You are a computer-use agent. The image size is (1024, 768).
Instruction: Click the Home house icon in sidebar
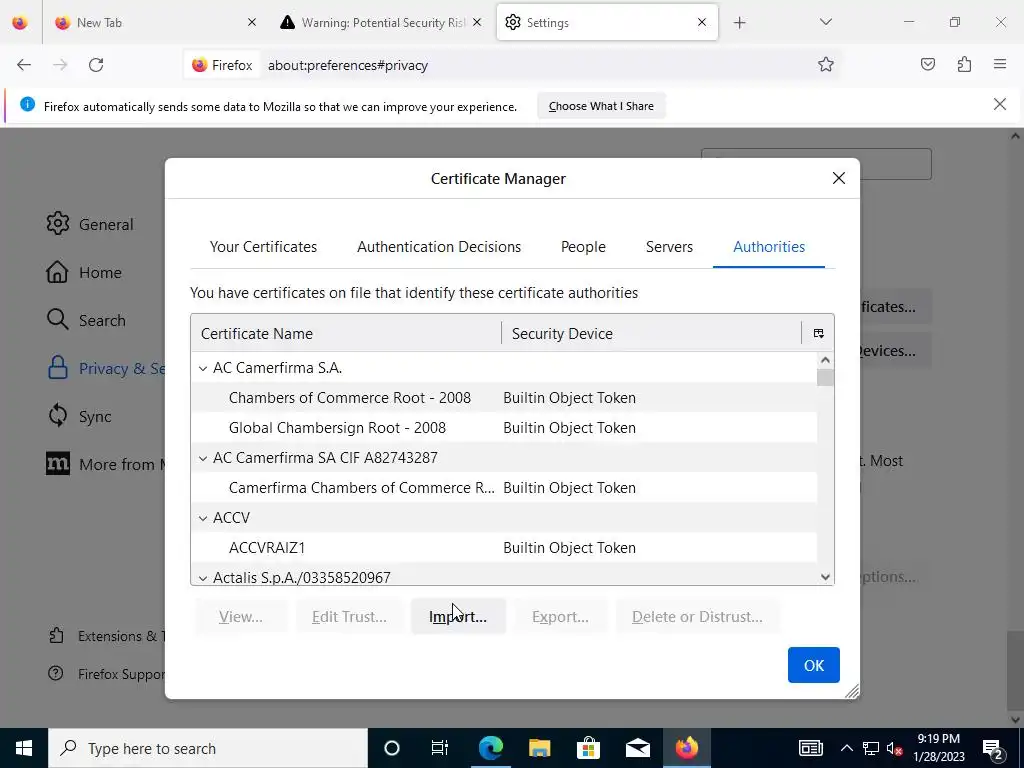pyautogui.click(x=57, y=272)
